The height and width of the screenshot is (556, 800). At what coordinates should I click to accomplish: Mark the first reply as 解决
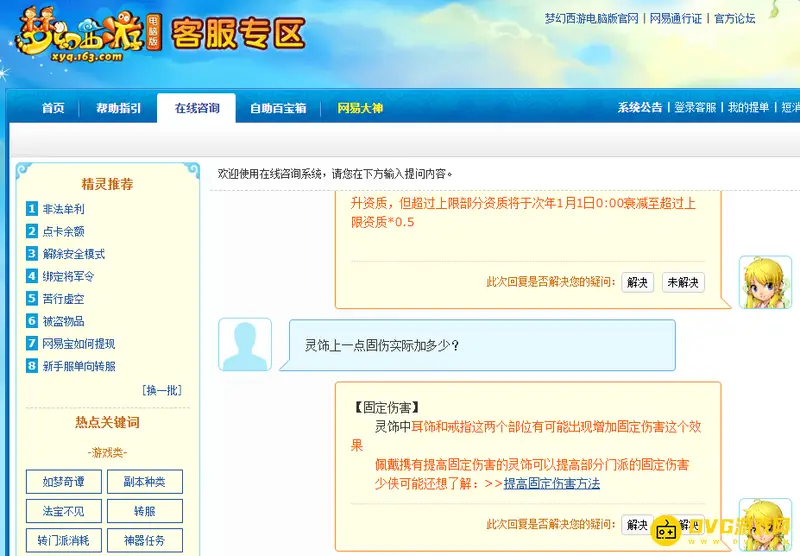coord(637,282)
